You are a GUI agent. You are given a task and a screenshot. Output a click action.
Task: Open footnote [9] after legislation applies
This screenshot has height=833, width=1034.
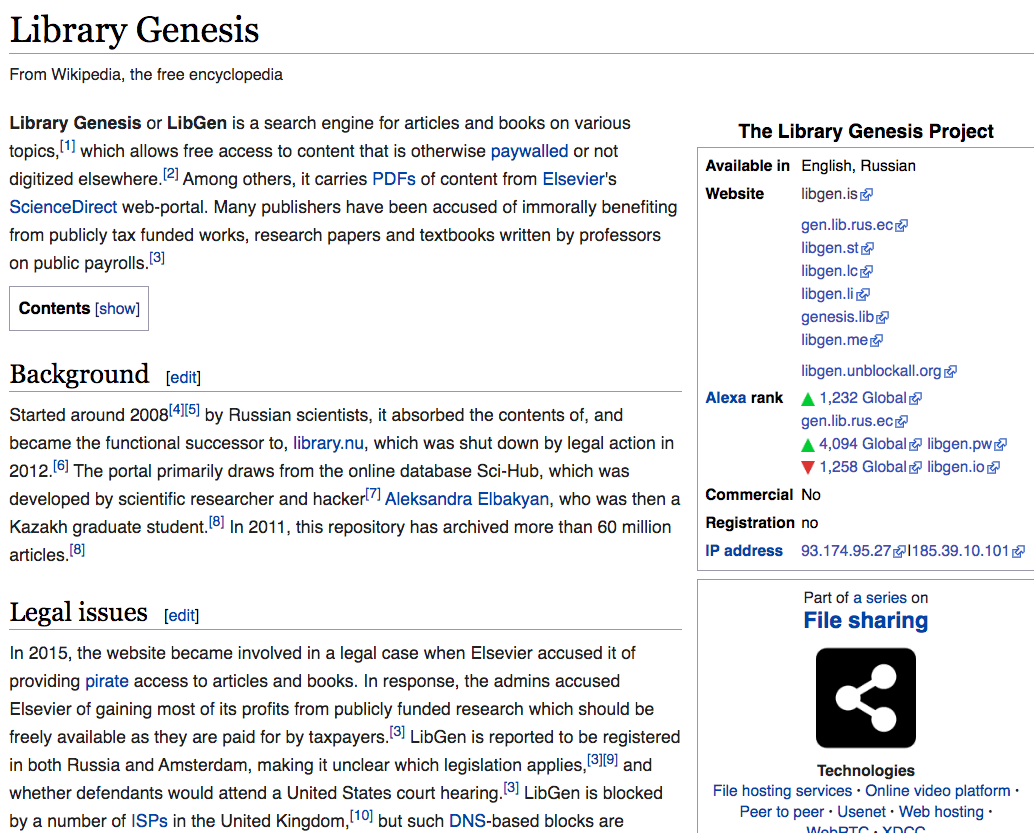tap(611, 760)
